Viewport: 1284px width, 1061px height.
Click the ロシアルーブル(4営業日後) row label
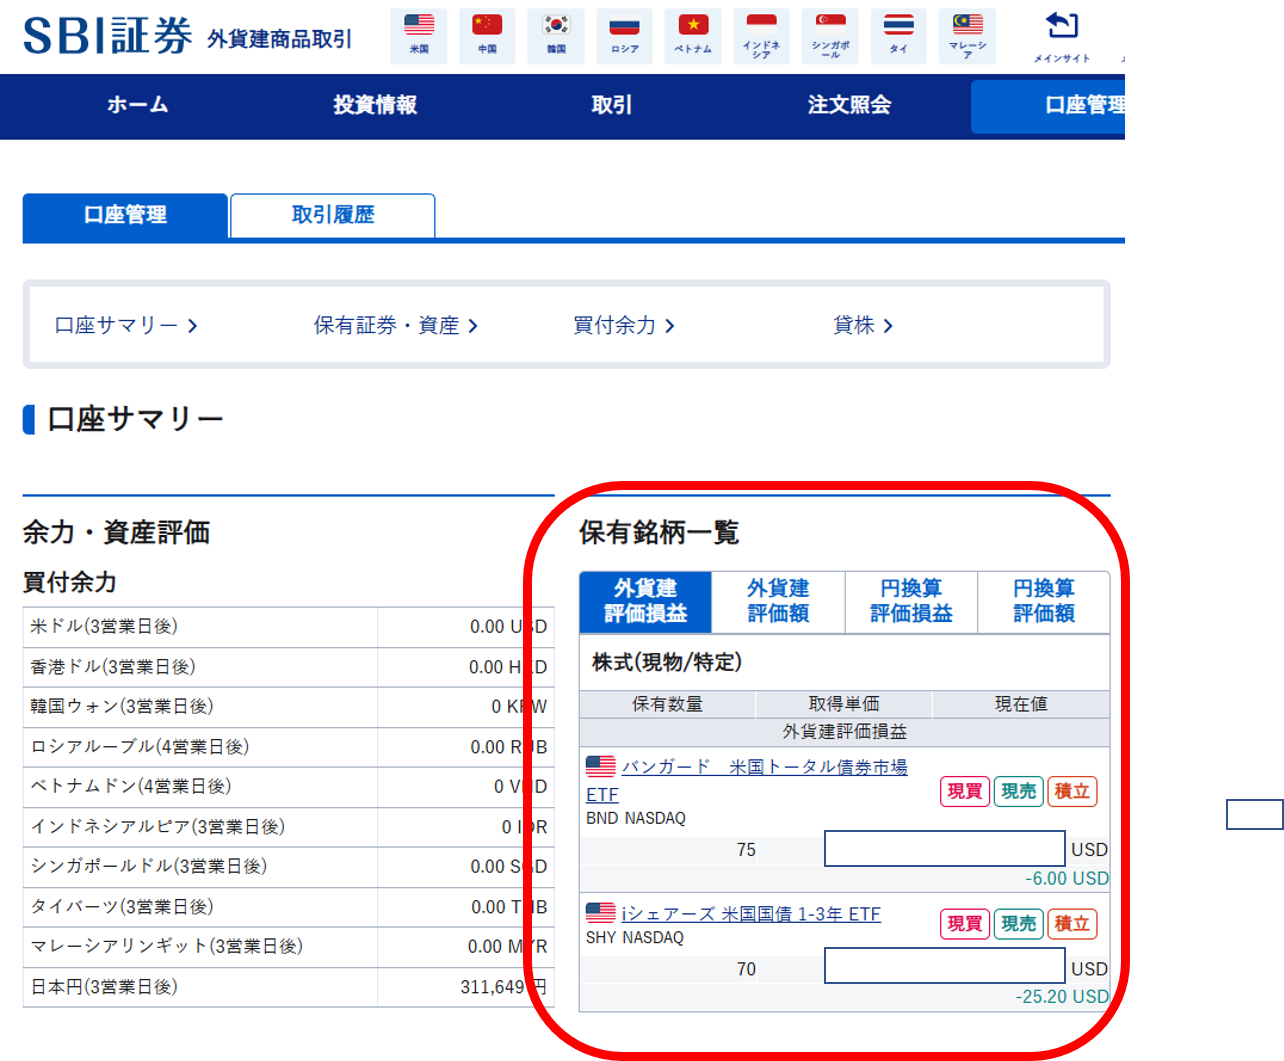pyautogui.click(x=140, y=746)
